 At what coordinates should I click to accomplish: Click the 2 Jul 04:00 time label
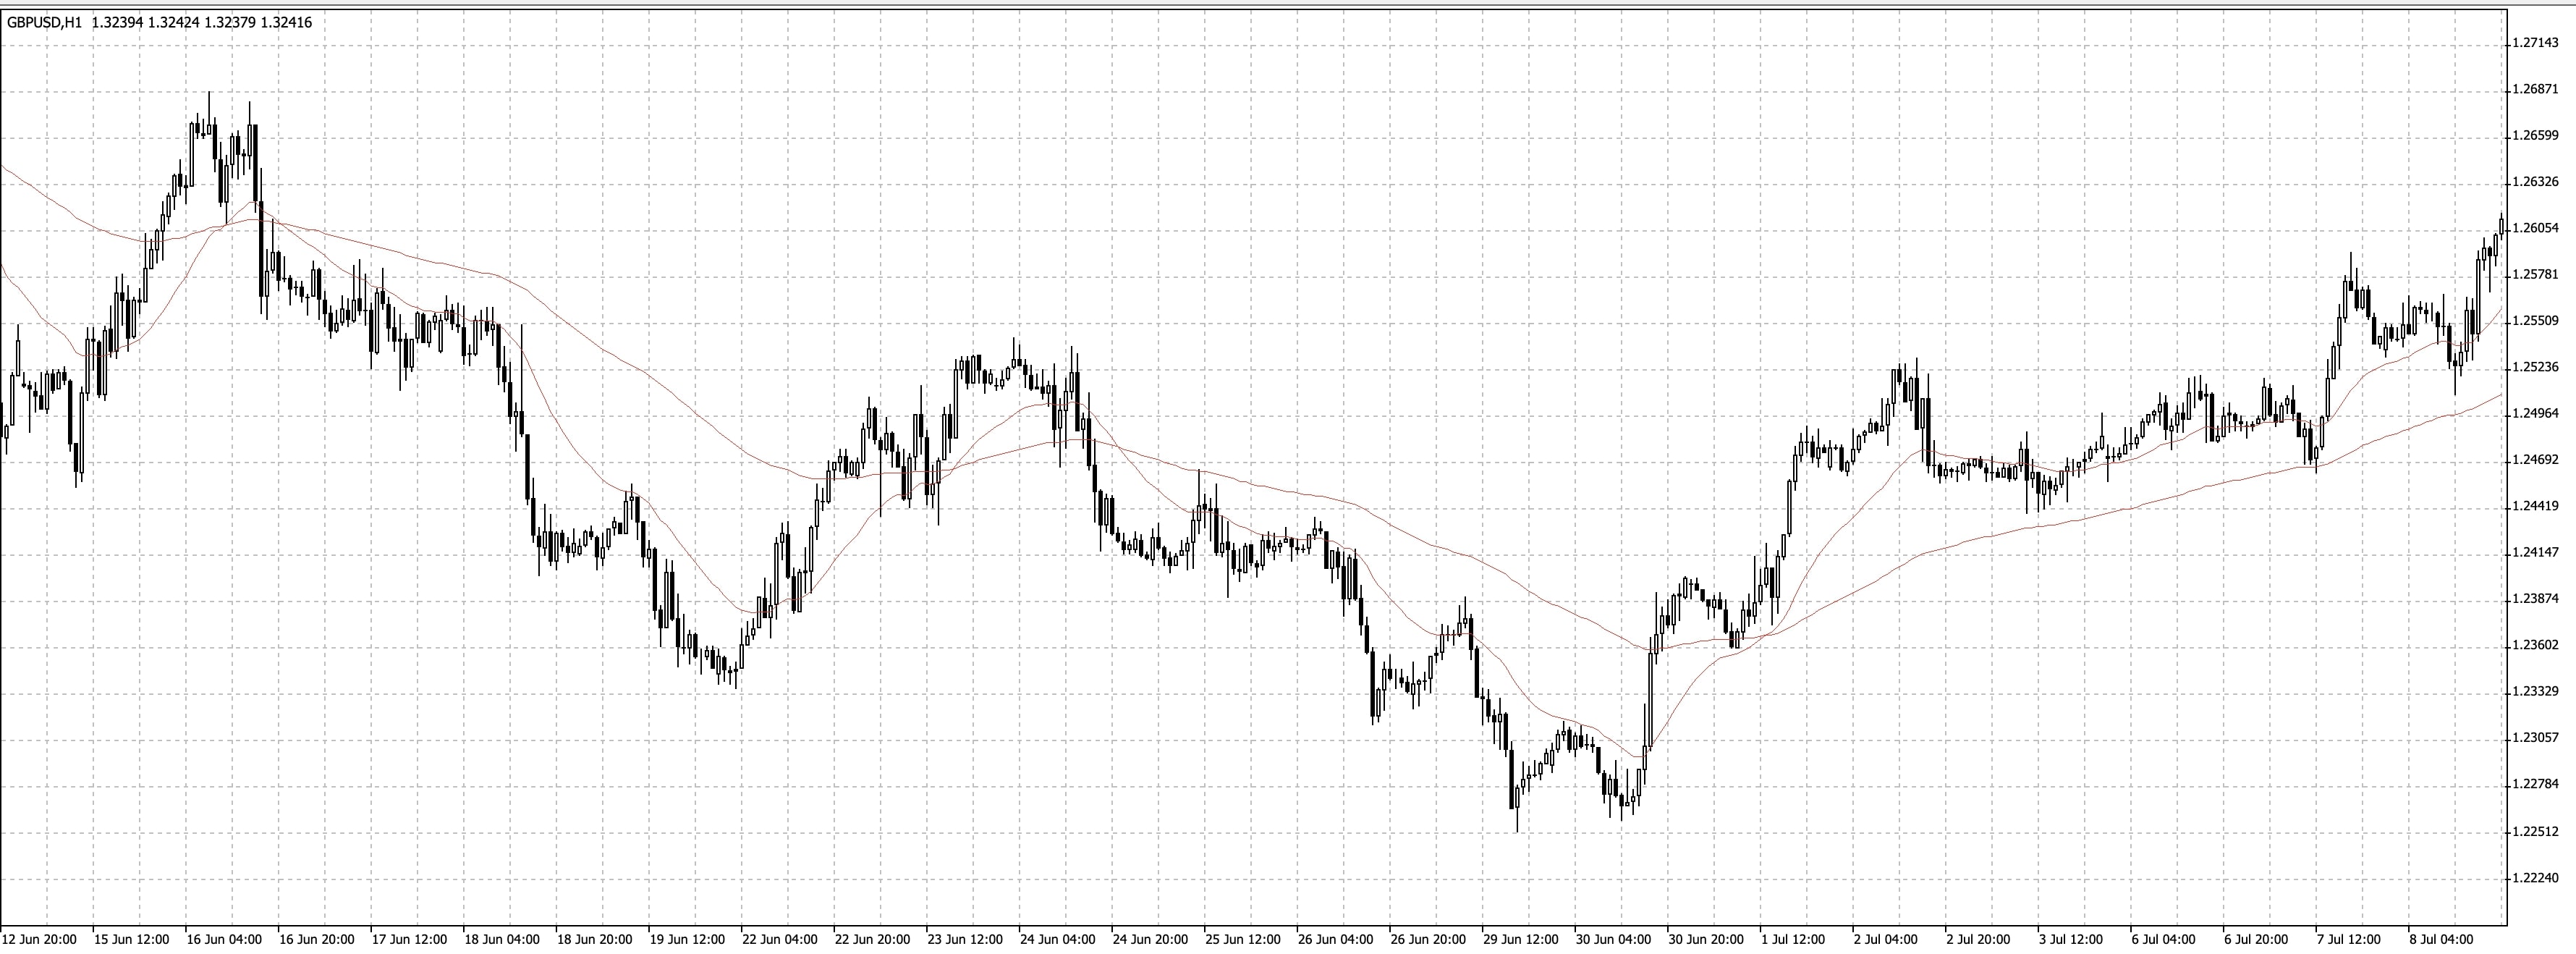1885,940
